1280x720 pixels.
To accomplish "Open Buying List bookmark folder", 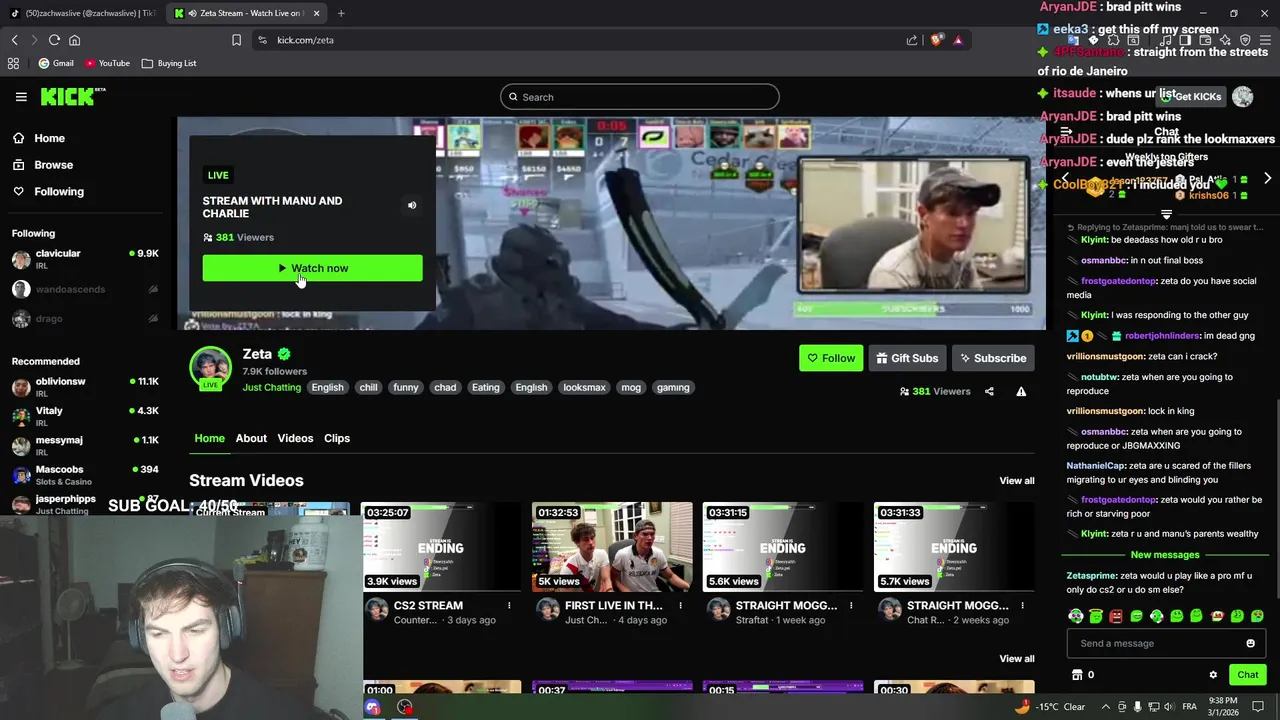I will click(169, 63).
